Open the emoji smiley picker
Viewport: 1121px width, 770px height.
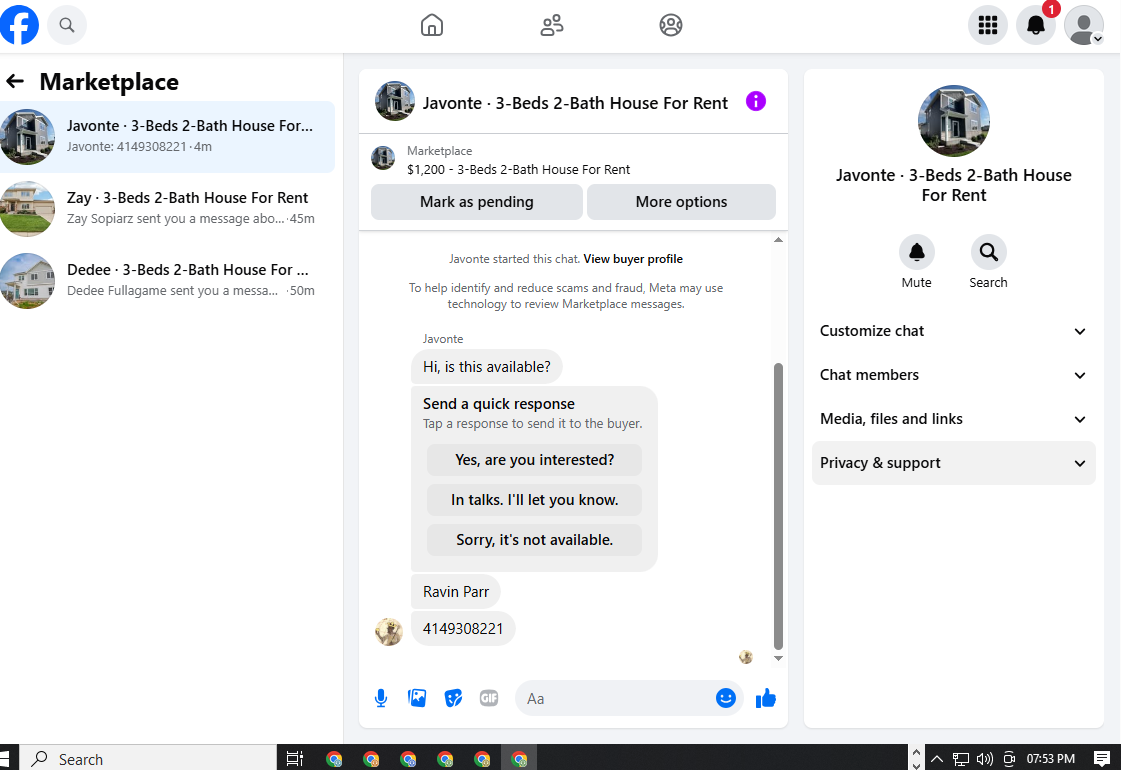pyautogui.click(x=726, y=698)
